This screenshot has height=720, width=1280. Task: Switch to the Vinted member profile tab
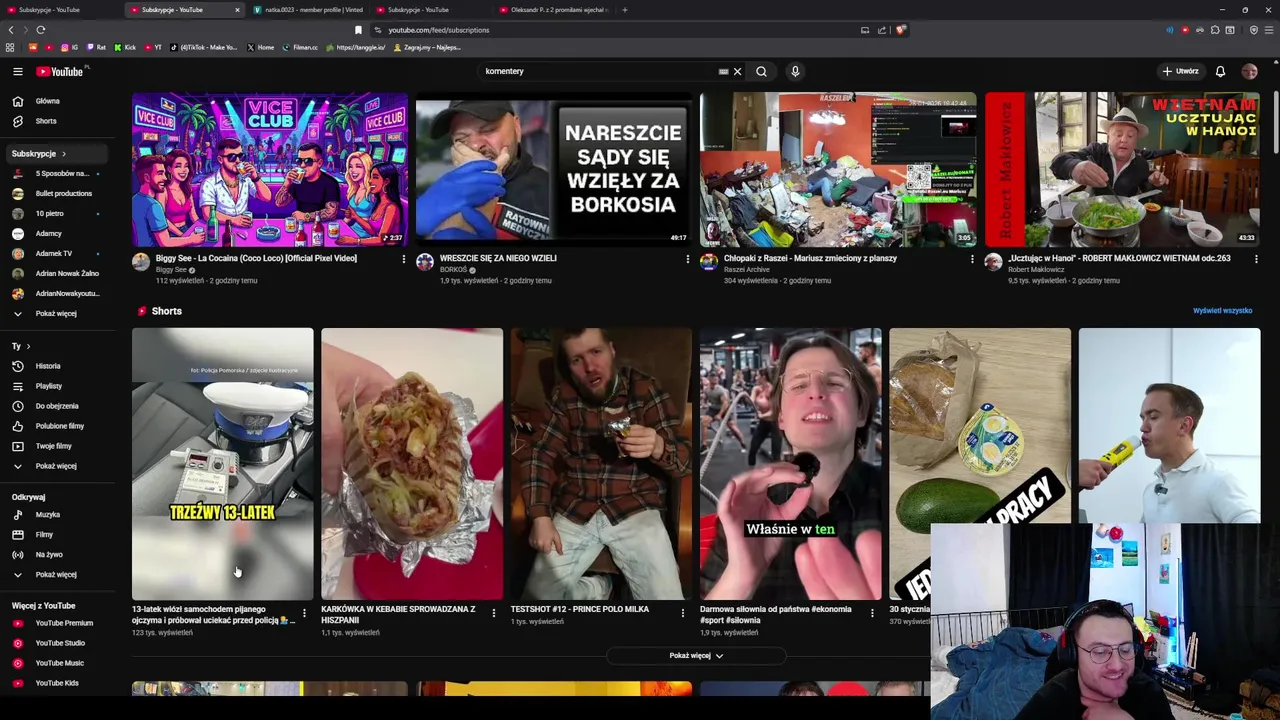pyautogui.click(x=308, y=10)
